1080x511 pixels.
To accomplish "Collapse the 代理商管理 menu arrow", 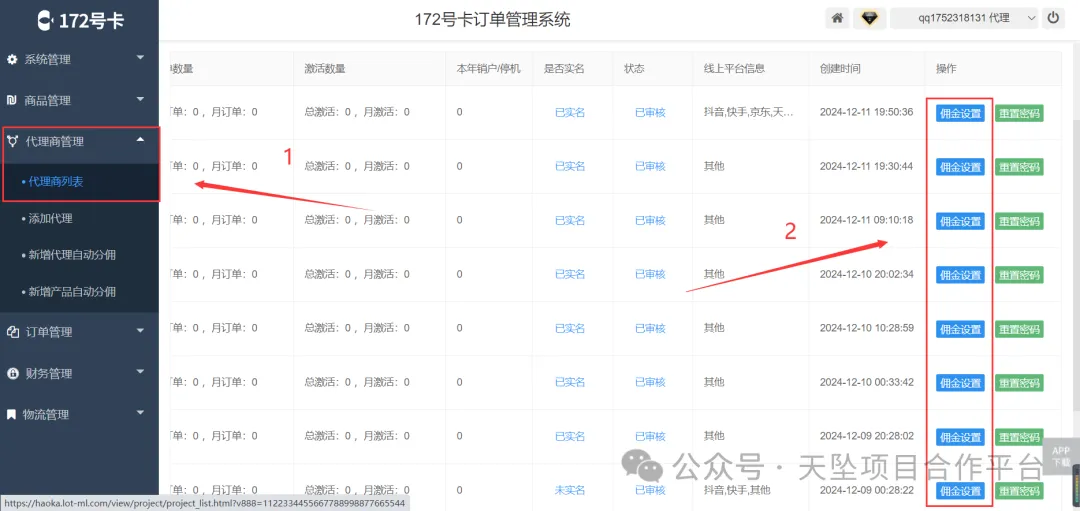I will [141, 139].
